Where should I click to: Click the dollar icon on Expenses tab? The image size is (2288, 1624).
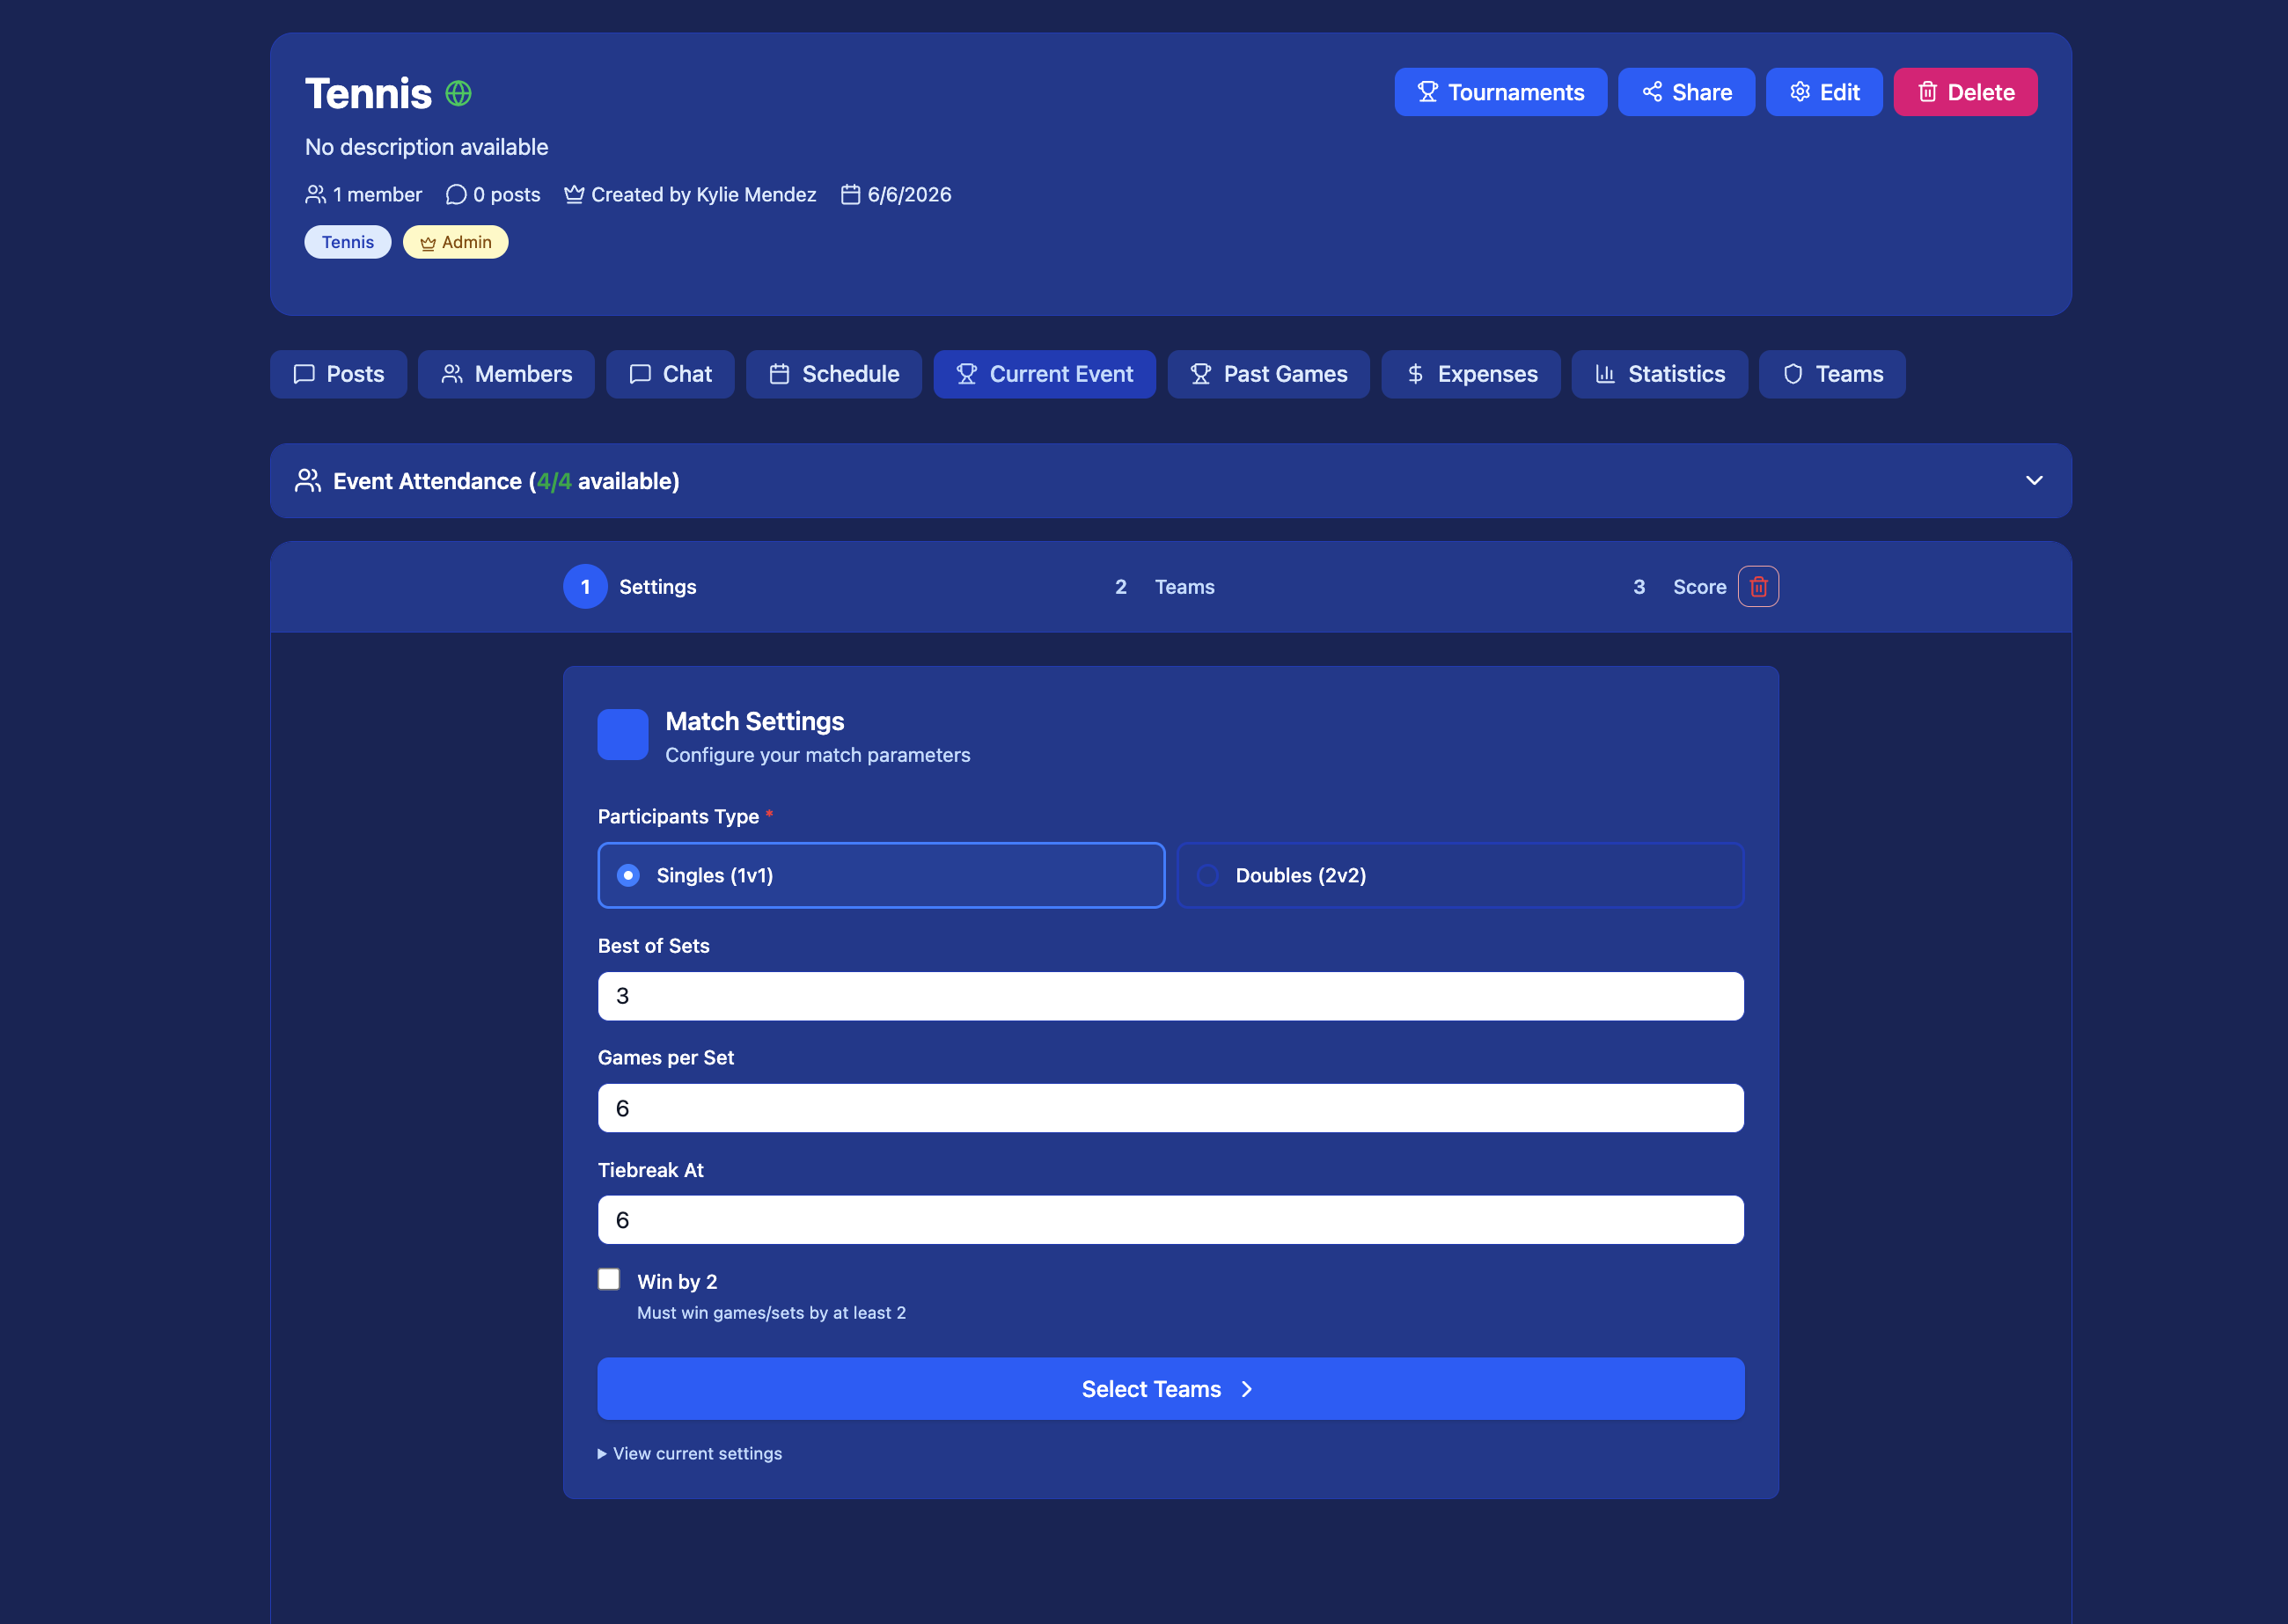tap(1415, 374)
